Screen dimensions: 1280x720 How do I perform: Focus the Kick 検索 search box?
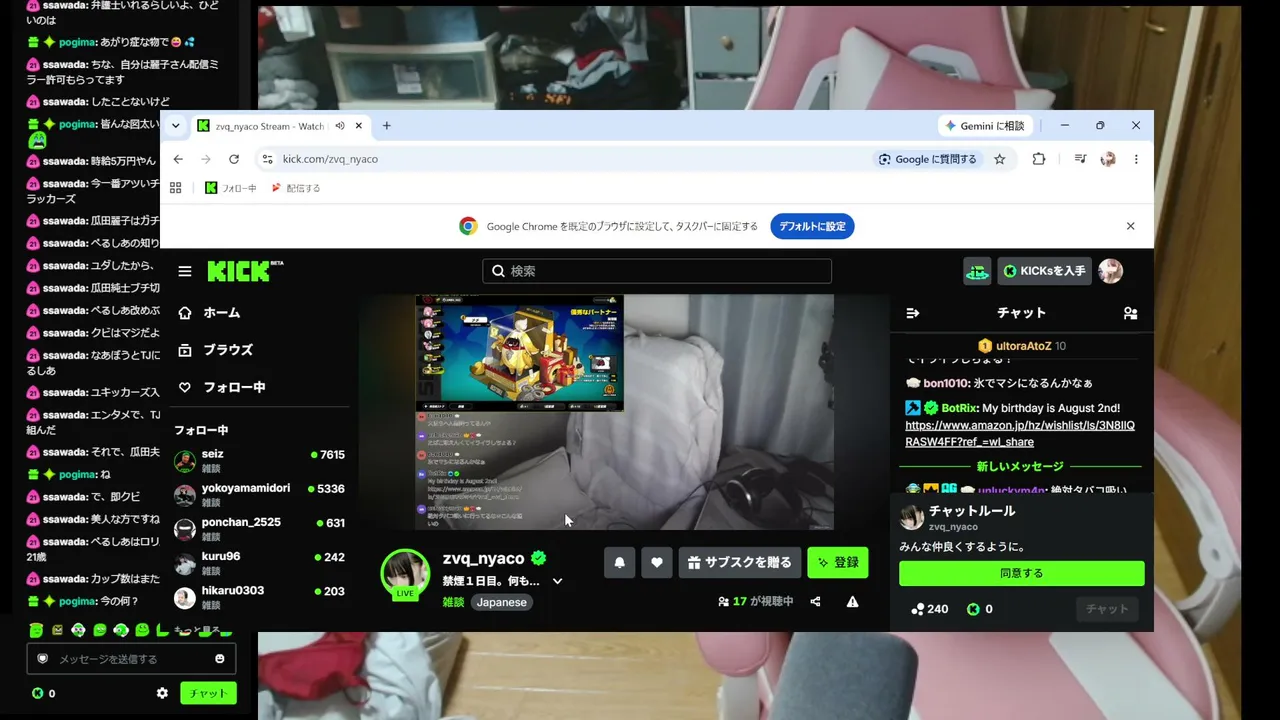tap(657, 271)
